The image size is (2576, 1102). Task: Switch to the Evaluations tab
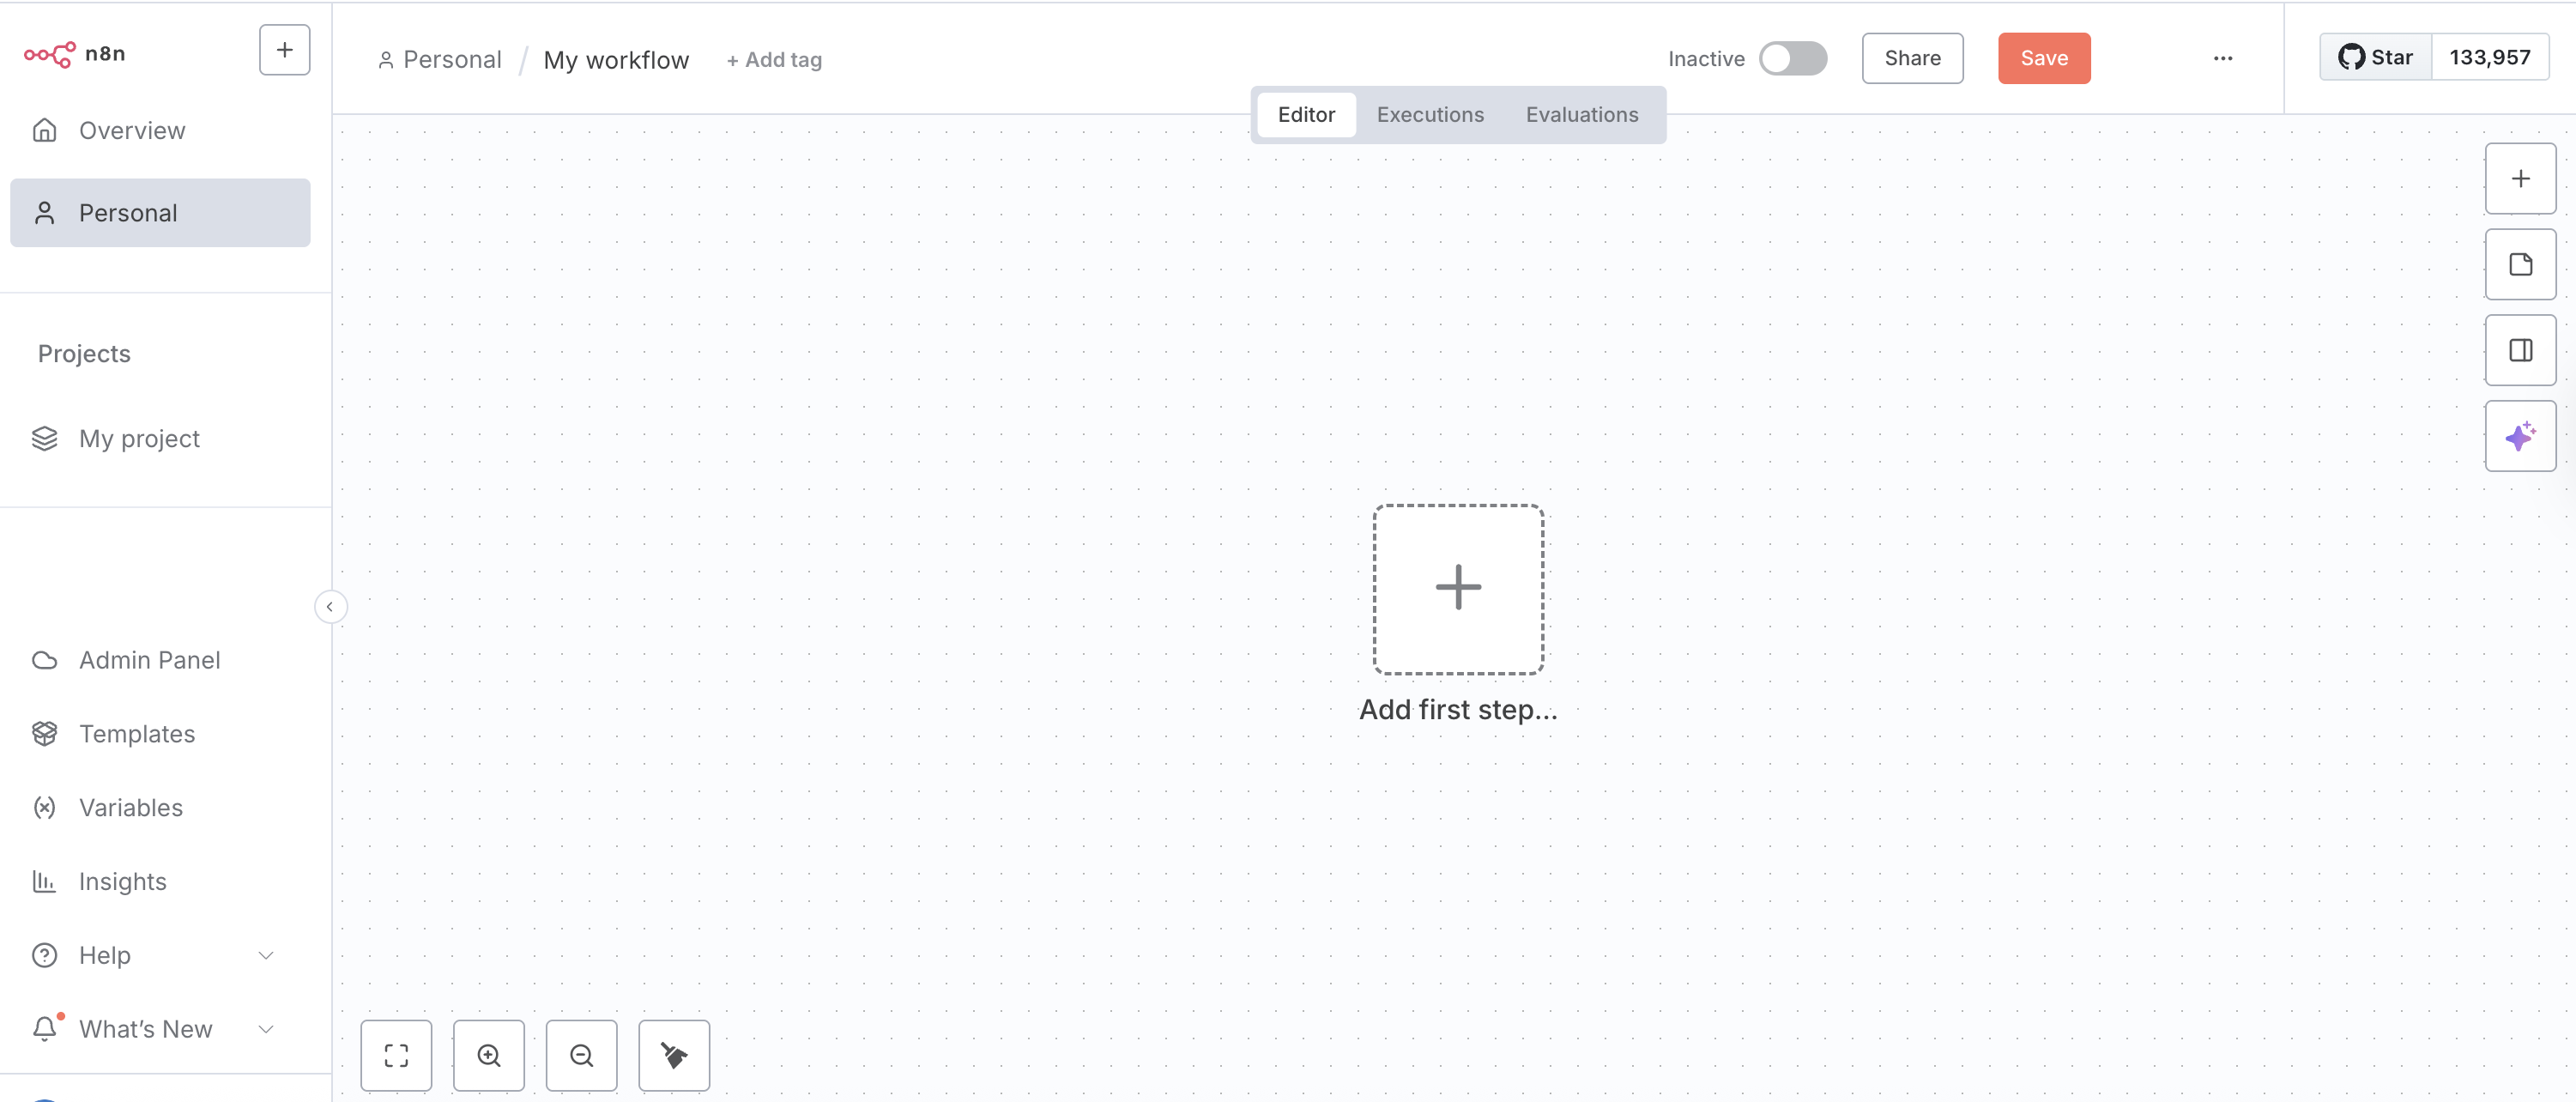coord(1581,115)
